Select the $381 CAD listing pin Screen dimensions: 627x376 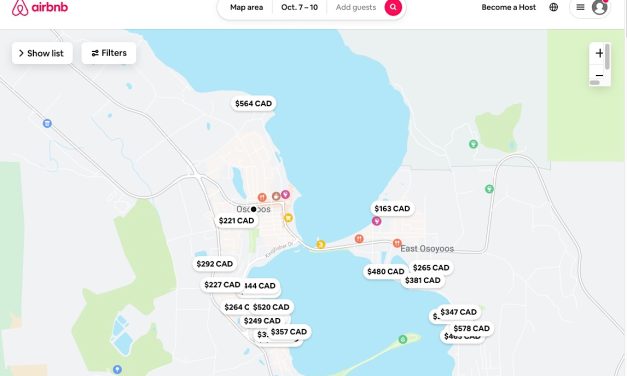pyautogui.click(x=423, y=280)
